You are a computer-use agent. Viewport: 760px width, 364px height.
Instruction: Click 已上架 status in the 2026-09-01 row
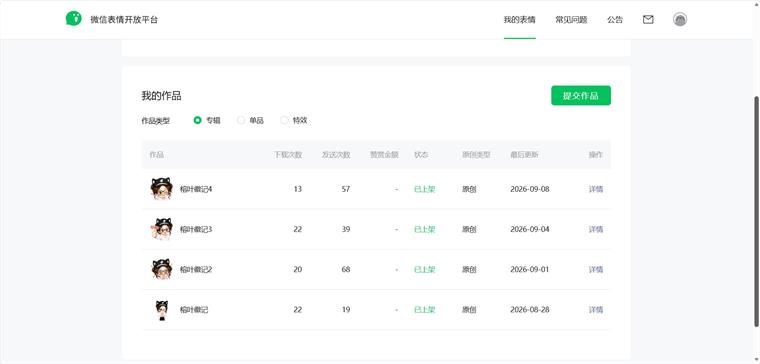[x=425, y=269]
